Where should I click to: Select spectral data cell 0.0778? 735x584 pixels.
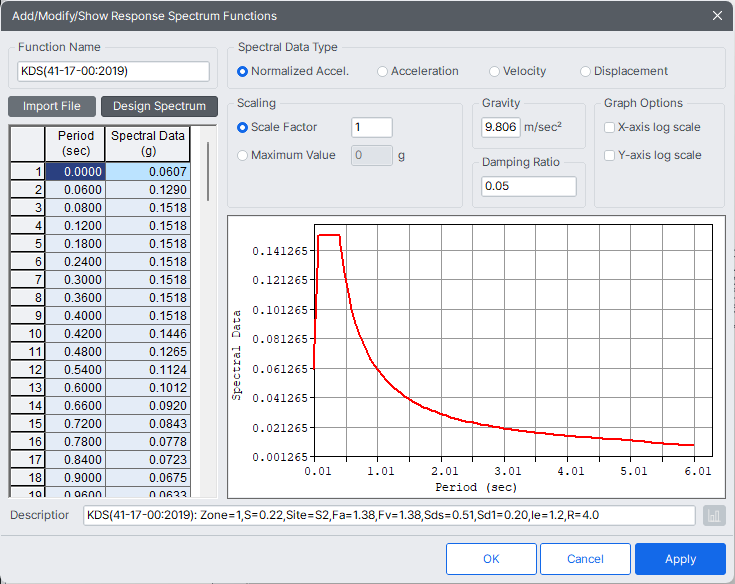(x=148, y=442)
